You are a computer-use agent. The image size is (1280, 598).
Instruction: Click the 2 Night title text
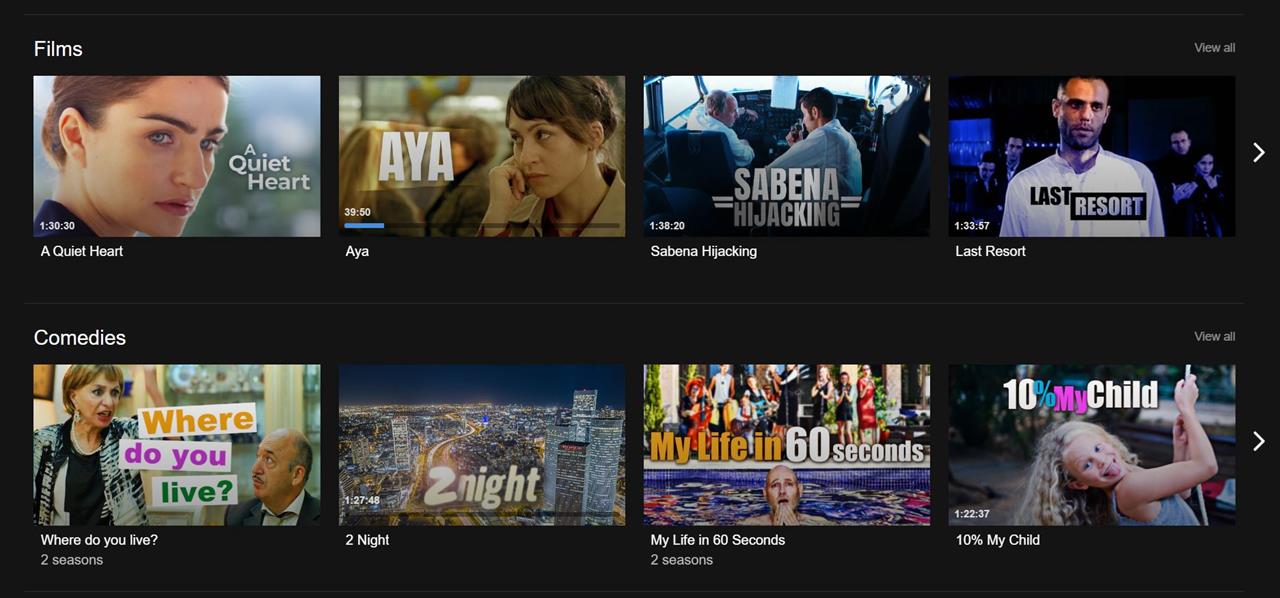pyautogui.click(x=368, y=540)
